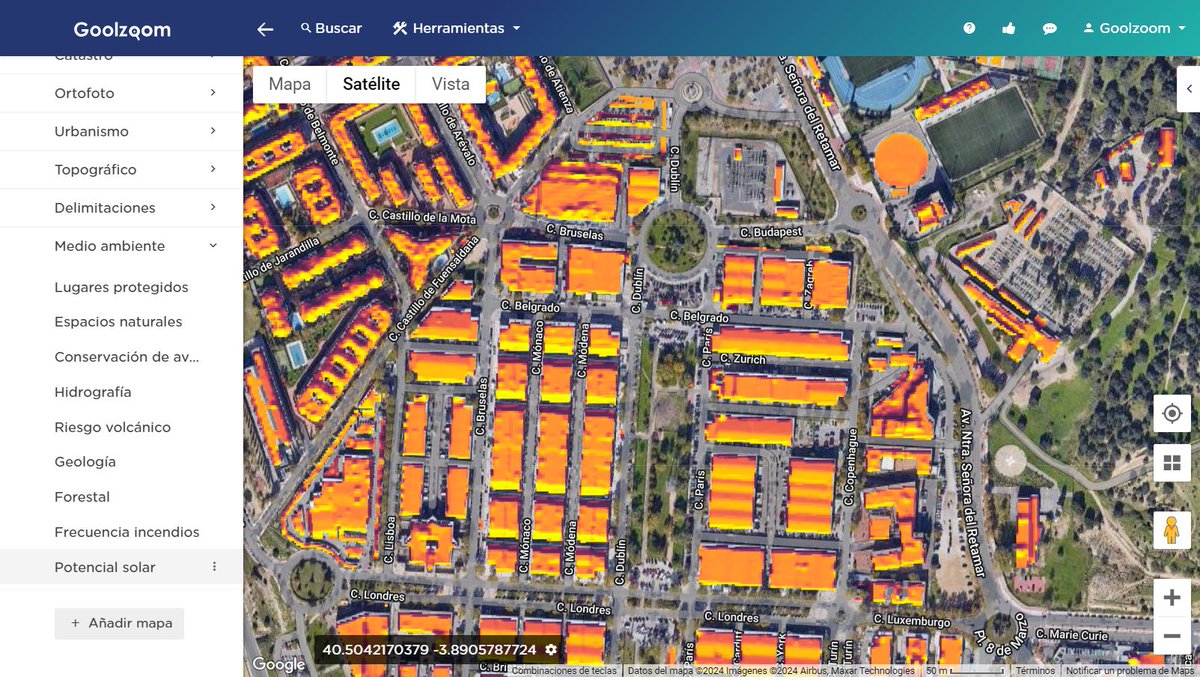This screenshot has width=1200, height=677.
Task: Open the comments speech bubble icon
Action: [x=1049, y=29]
